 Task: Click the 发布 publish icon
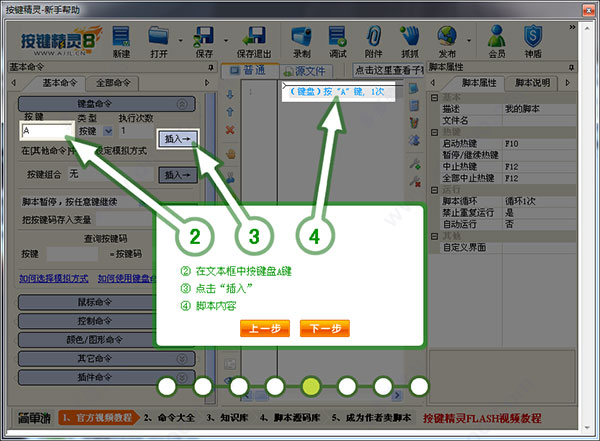pyautogui.click(x=447, y=41)
